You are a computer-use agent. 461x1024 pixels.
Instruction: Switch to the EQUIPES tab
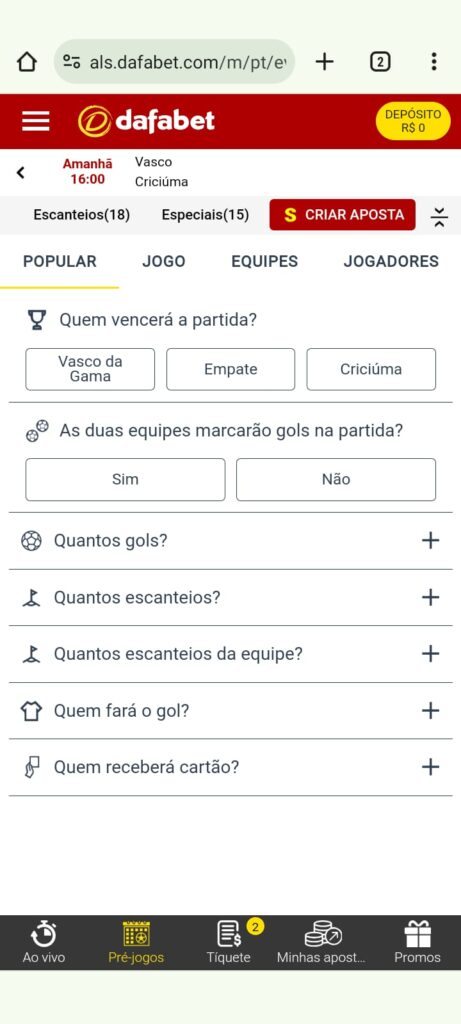click(264, 262)
